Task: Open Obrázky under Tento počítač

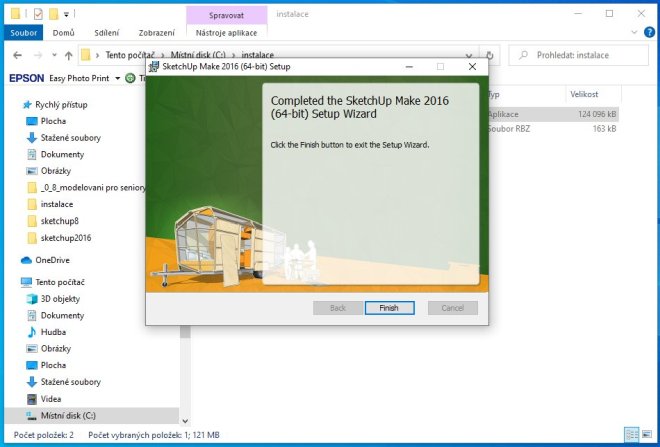Action: 55,349
